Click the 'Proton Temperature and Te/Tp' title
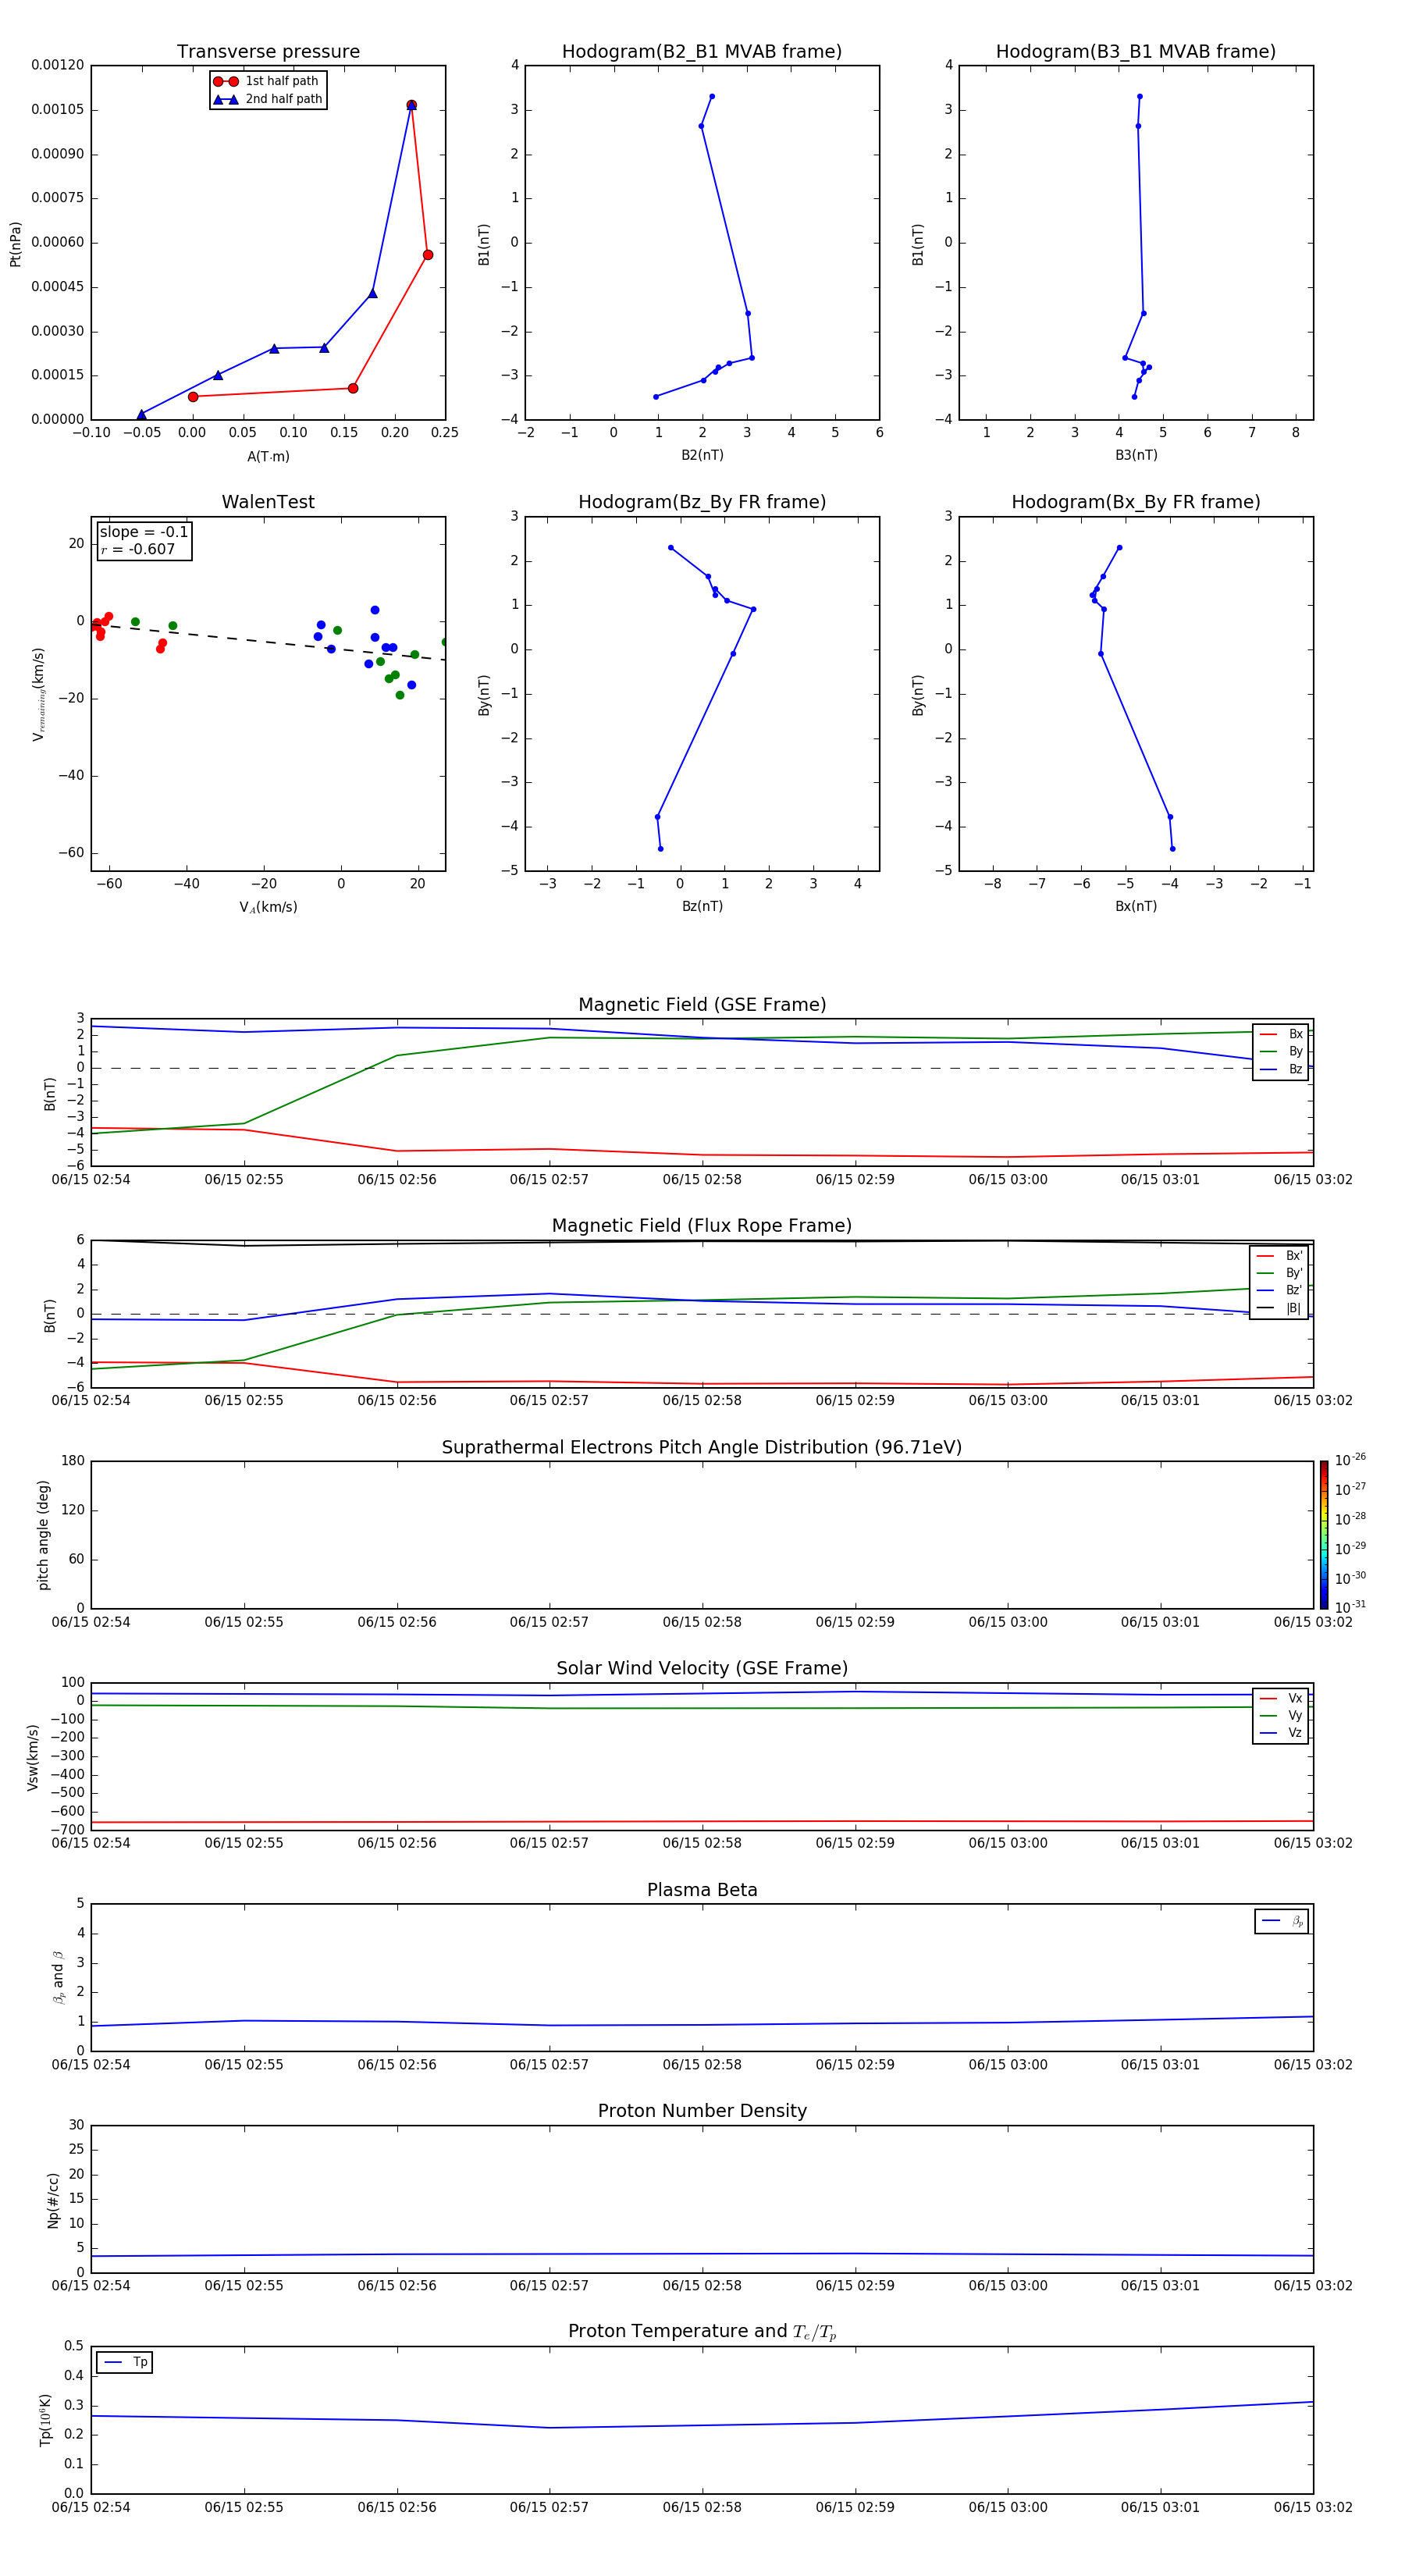1405x2576 pixels. (x=702, y=2331)
